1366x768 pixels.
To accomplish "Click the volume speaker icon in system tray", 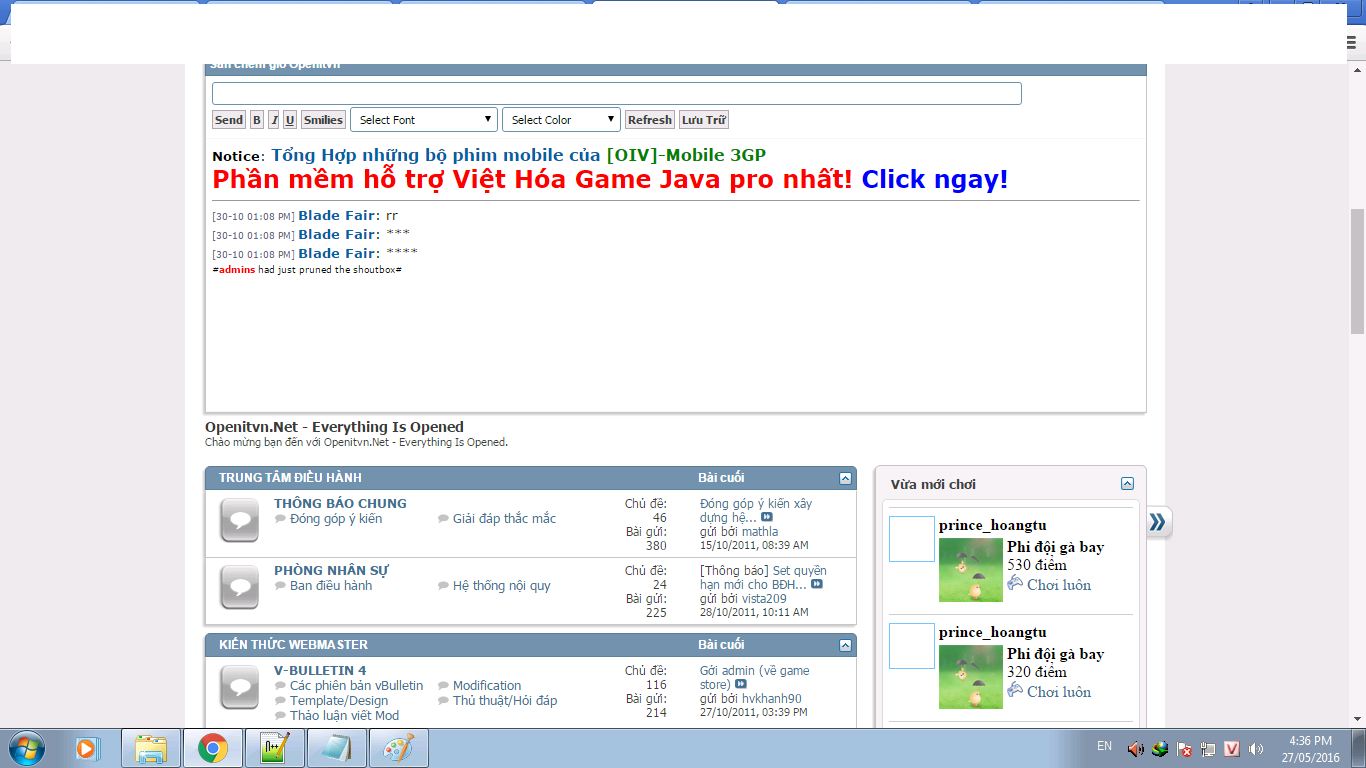I will 1135,749.
